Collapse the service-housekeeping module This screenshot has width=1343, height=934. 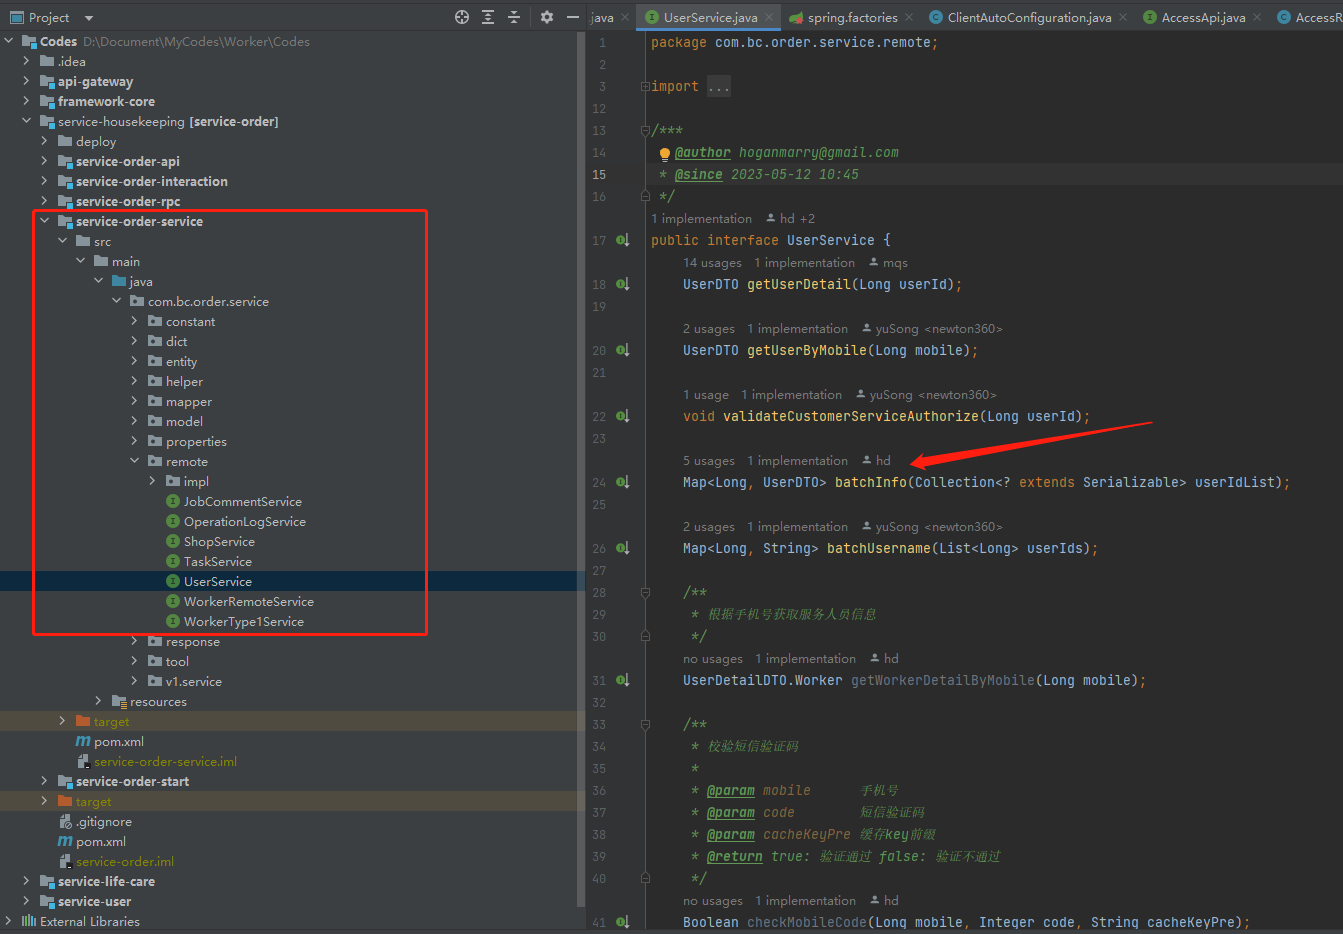pyautogui.click(x=27, y=121)
